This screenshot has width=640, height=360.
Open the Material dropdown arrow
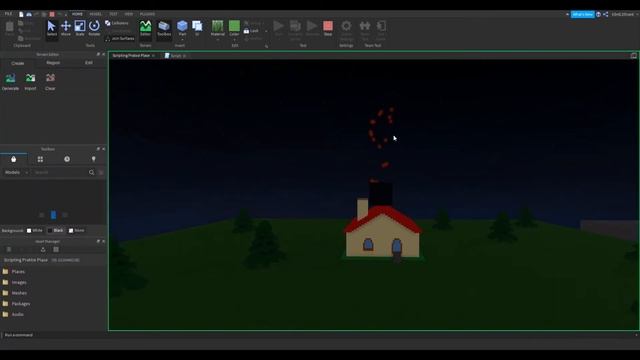pos(218,40)
